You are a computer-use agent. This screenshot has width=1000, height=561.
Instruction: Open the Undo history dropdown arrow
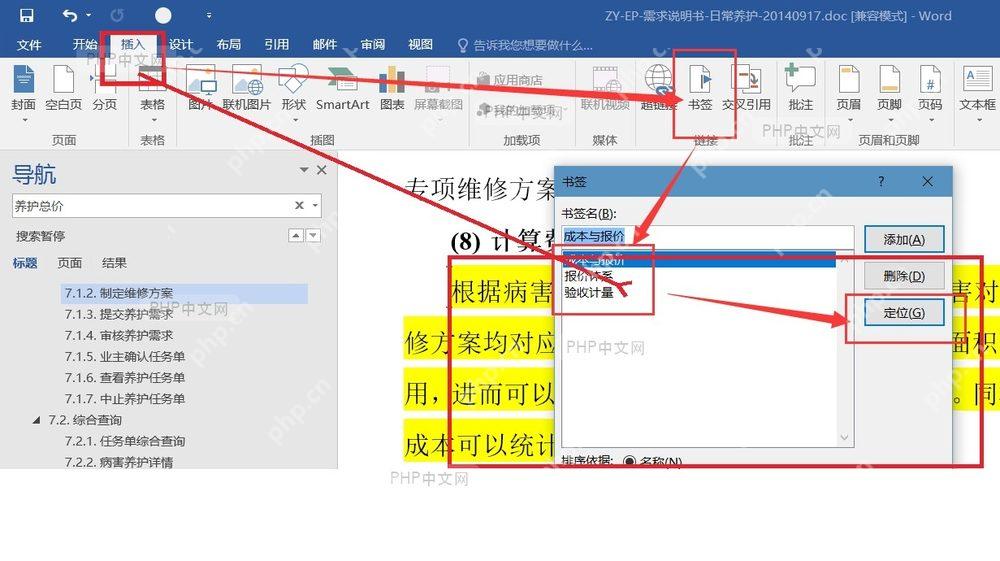point(89,15)
